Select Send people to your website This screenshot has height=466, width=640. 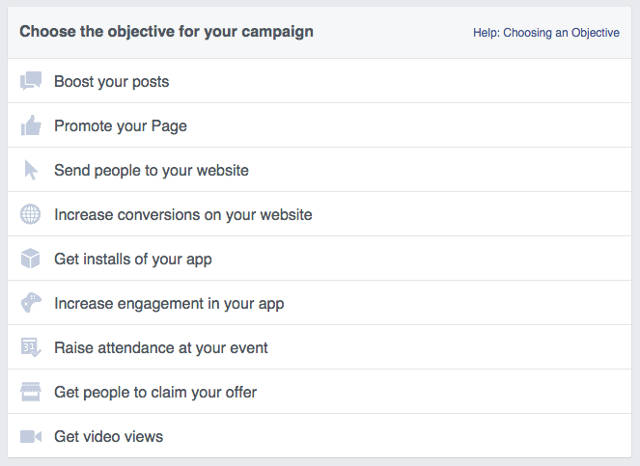click(151, 170)
